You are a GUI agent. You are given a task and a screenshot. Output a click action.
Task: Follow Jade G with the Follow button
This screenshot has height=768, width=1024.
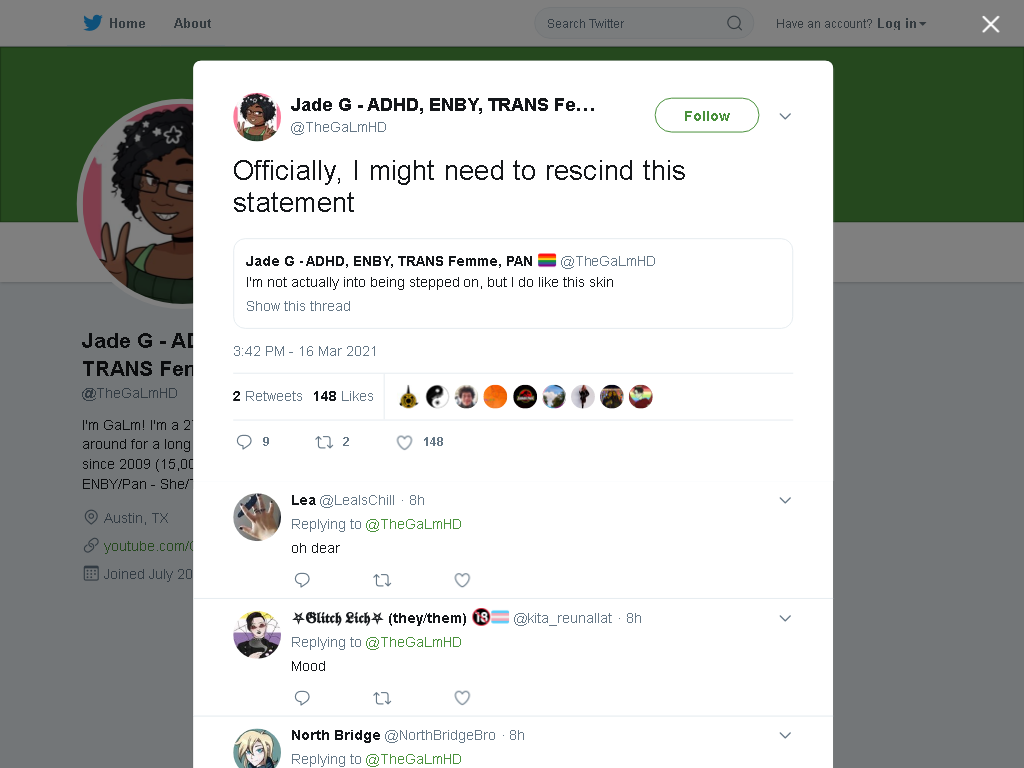707,116
